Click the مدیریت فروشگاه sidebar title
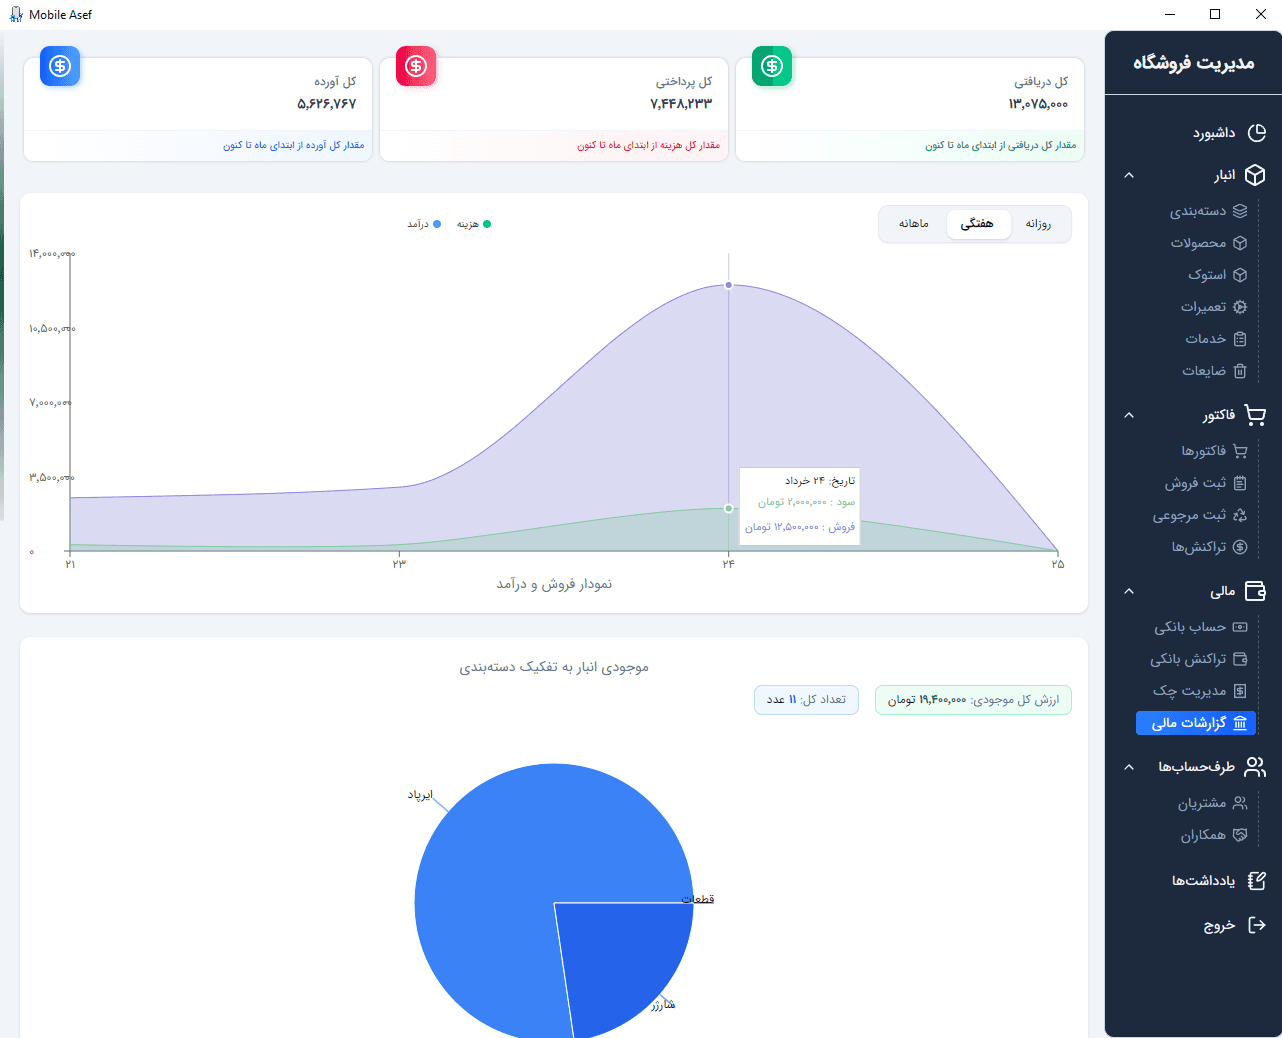1282x1038 pixels. [x=1193, y=63]
